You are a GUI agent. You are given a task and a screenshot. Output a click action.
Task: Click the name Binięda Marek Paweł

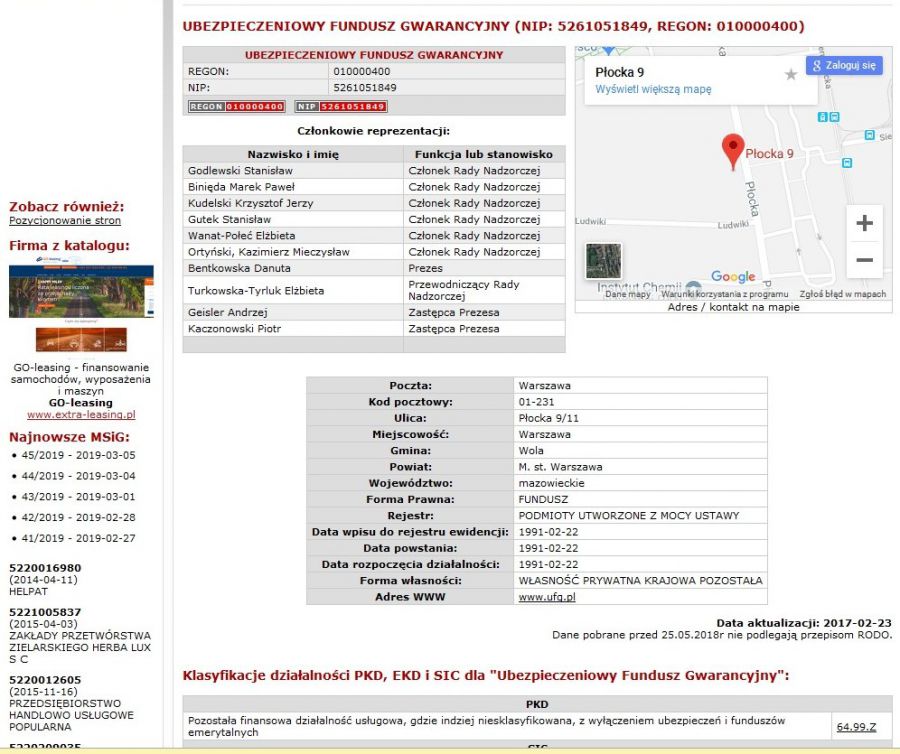(x=241, y=186)
